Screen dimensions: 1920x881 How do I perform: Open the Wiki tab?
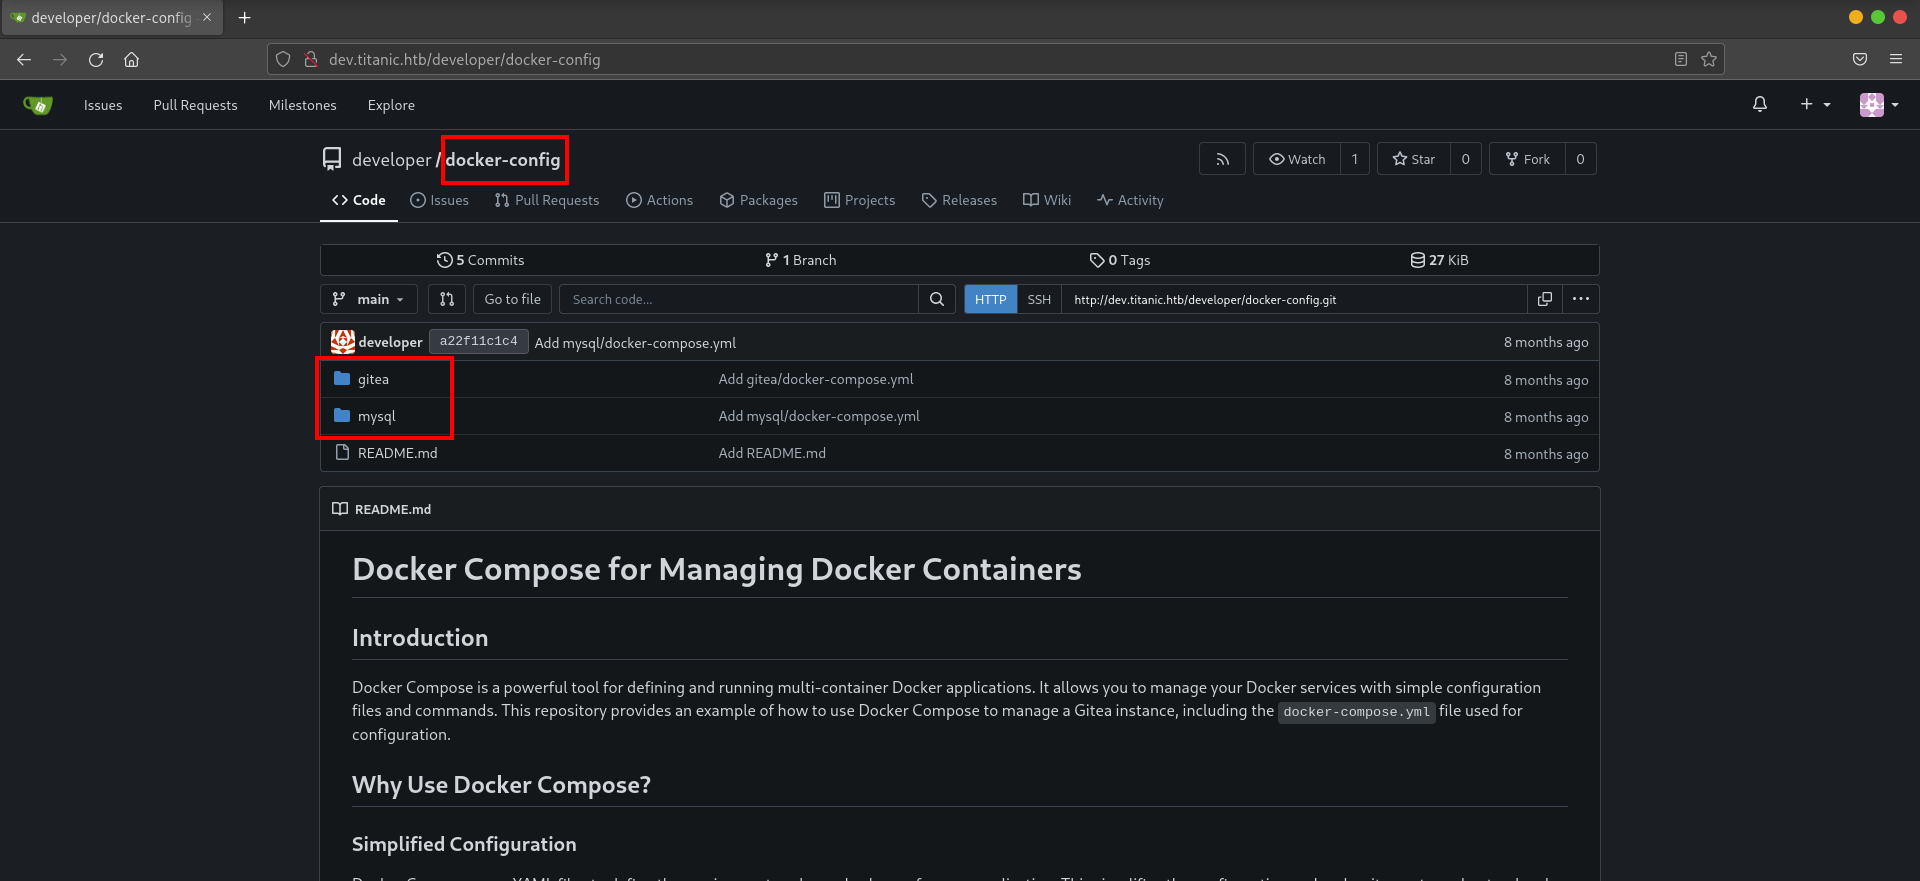(x=1047, y=200)
